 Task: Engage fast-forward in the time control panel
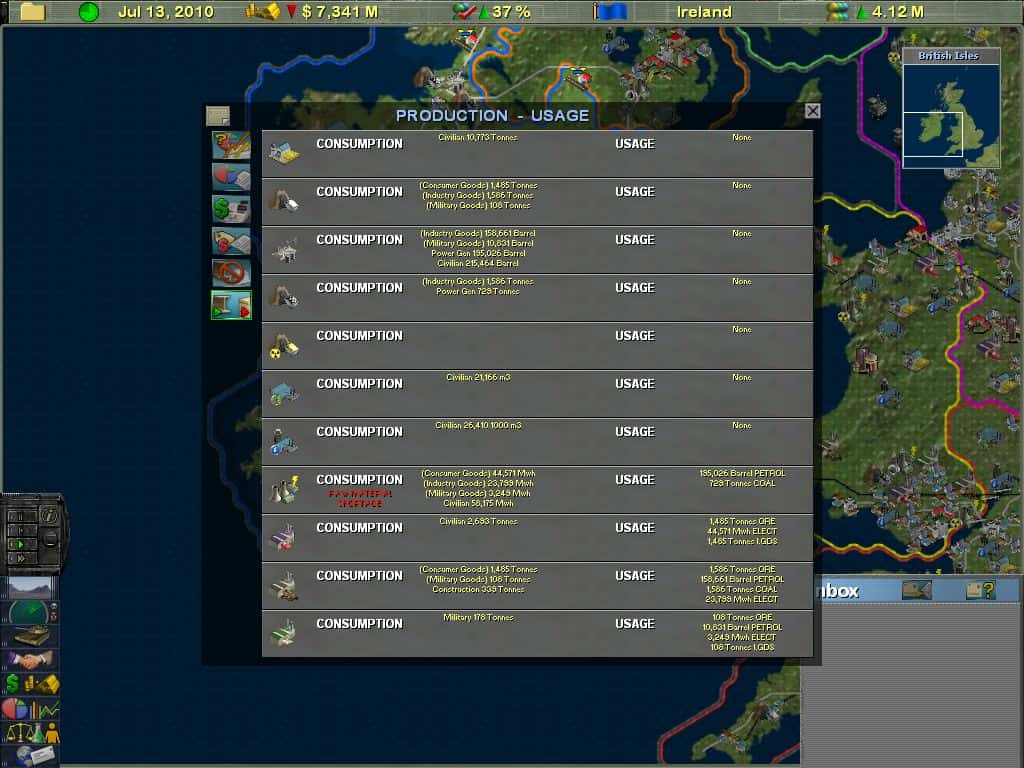click(x=21, y=557)
